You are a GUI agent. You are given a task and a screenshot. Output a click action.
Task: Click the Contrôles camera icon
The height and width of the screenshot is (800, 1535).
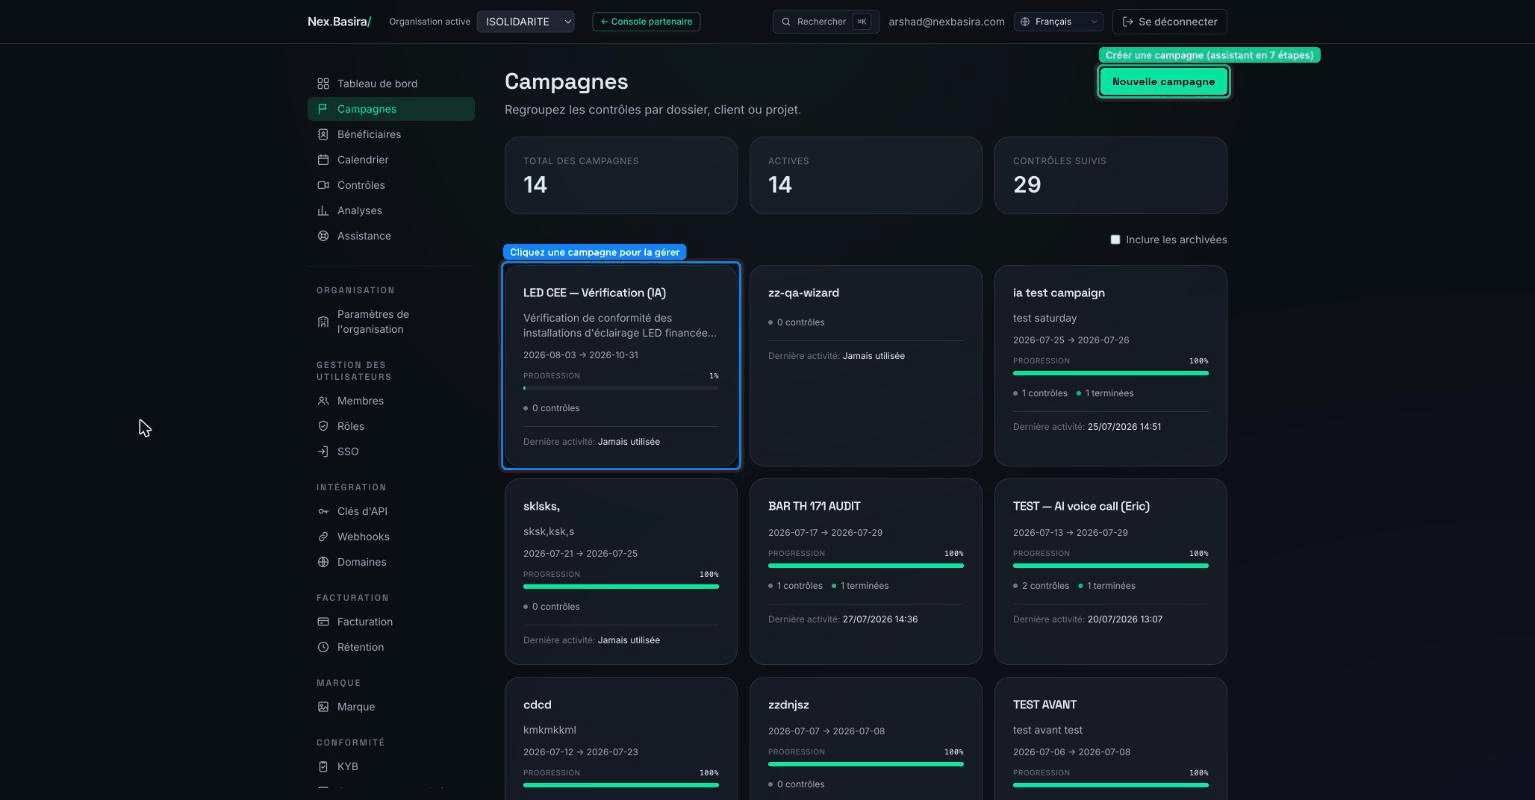323,185
